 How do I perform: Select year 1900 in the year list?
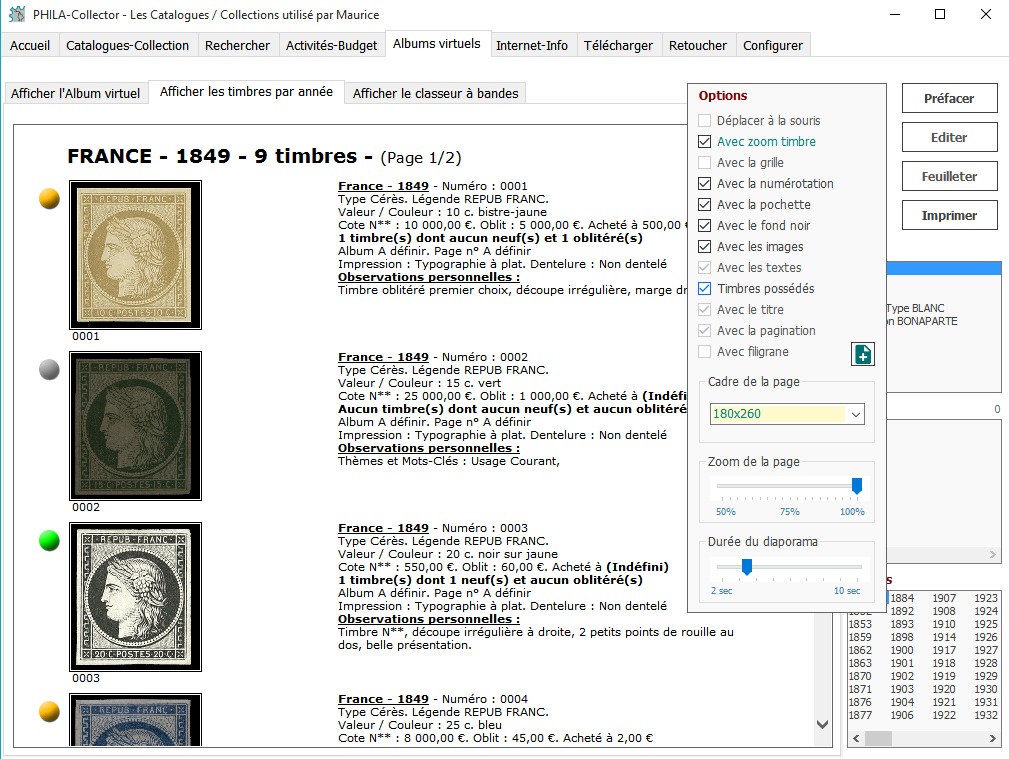tap(902, 650)
